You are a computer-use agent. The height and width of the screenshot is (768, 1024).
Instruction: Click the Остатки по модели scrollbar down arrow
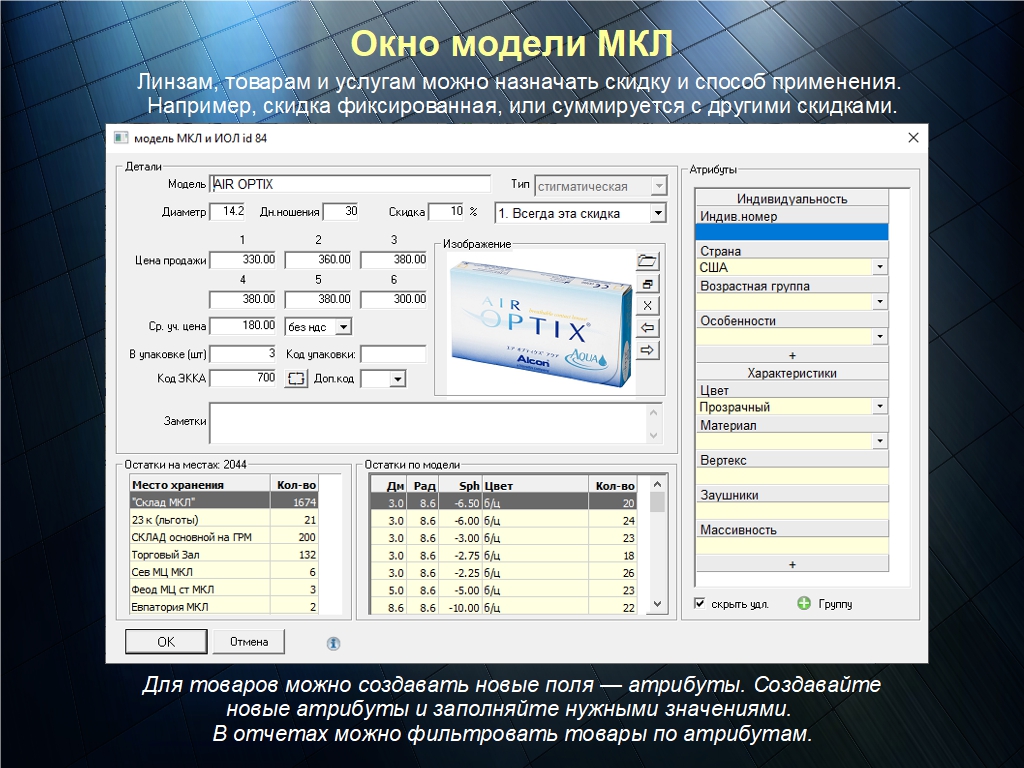click(x=657, y=604)
